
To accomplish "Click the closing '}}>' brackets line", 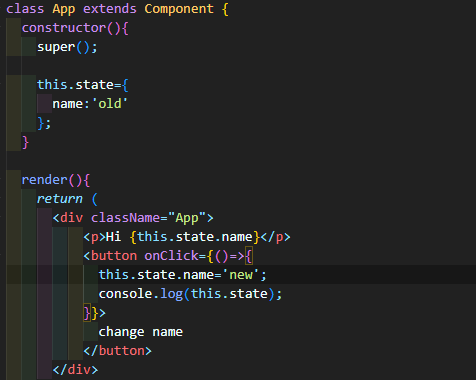I will 94,313.
